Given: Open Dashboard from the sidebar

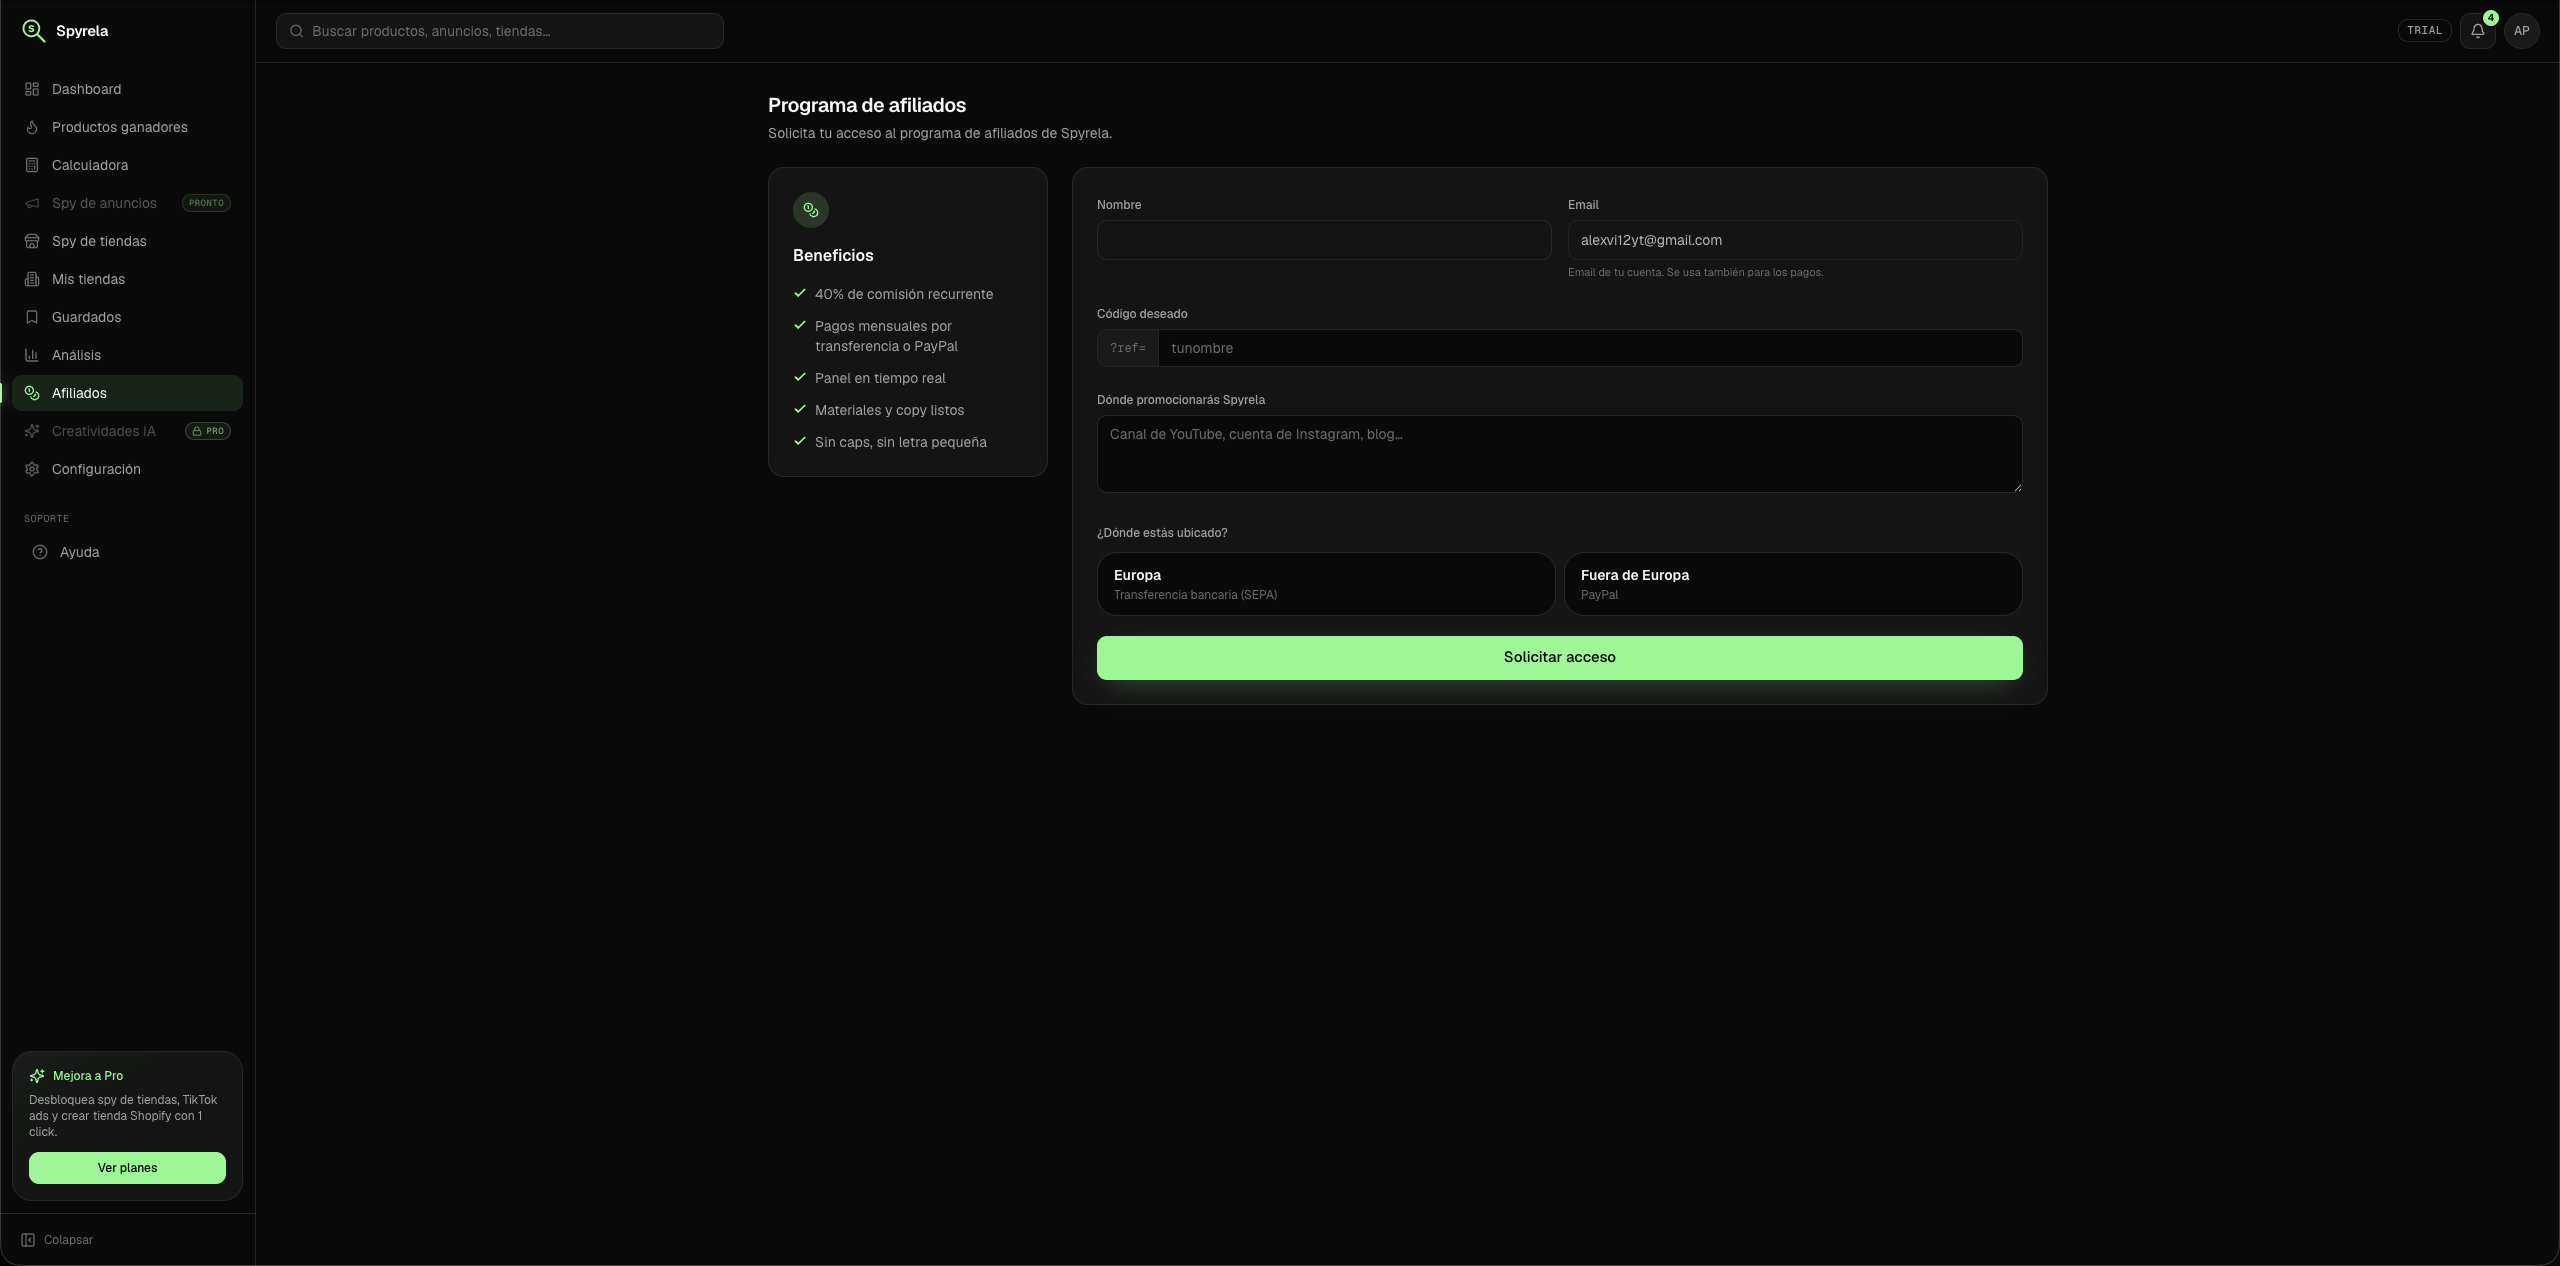Looking at the screenshot, I should point(127,89).
